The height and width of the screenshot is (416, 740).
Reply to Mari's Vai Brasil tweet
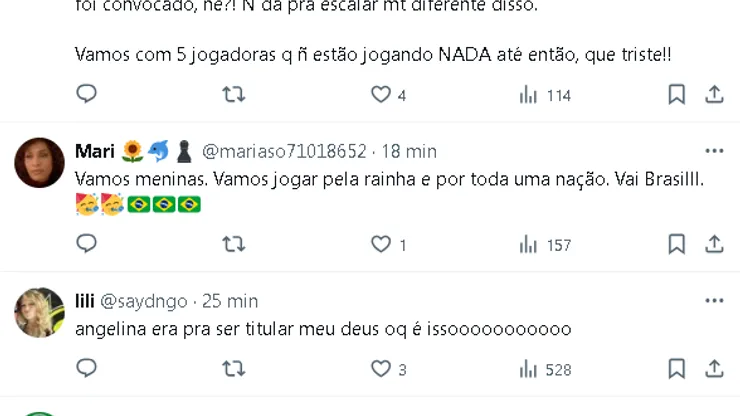(87, 244)
